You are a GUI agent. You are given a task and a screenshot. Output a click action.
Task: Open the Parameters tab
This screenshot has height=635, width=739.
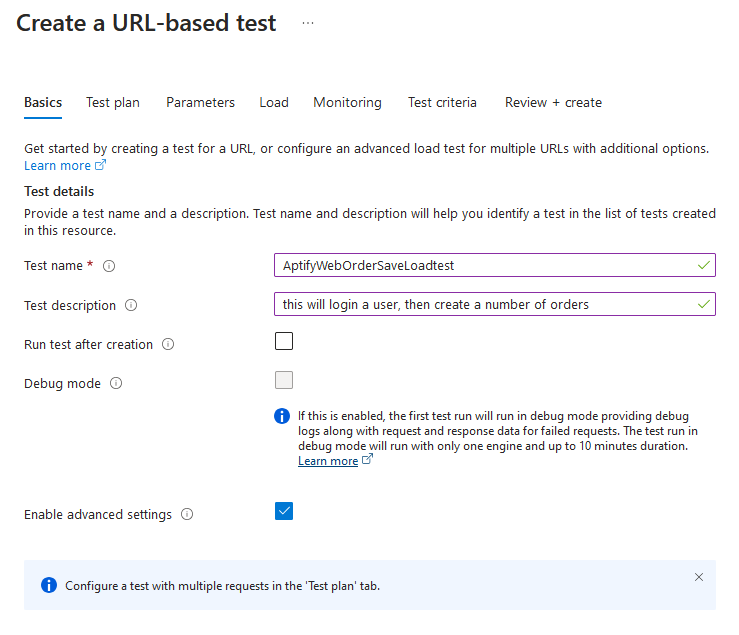tap(200, 102)
